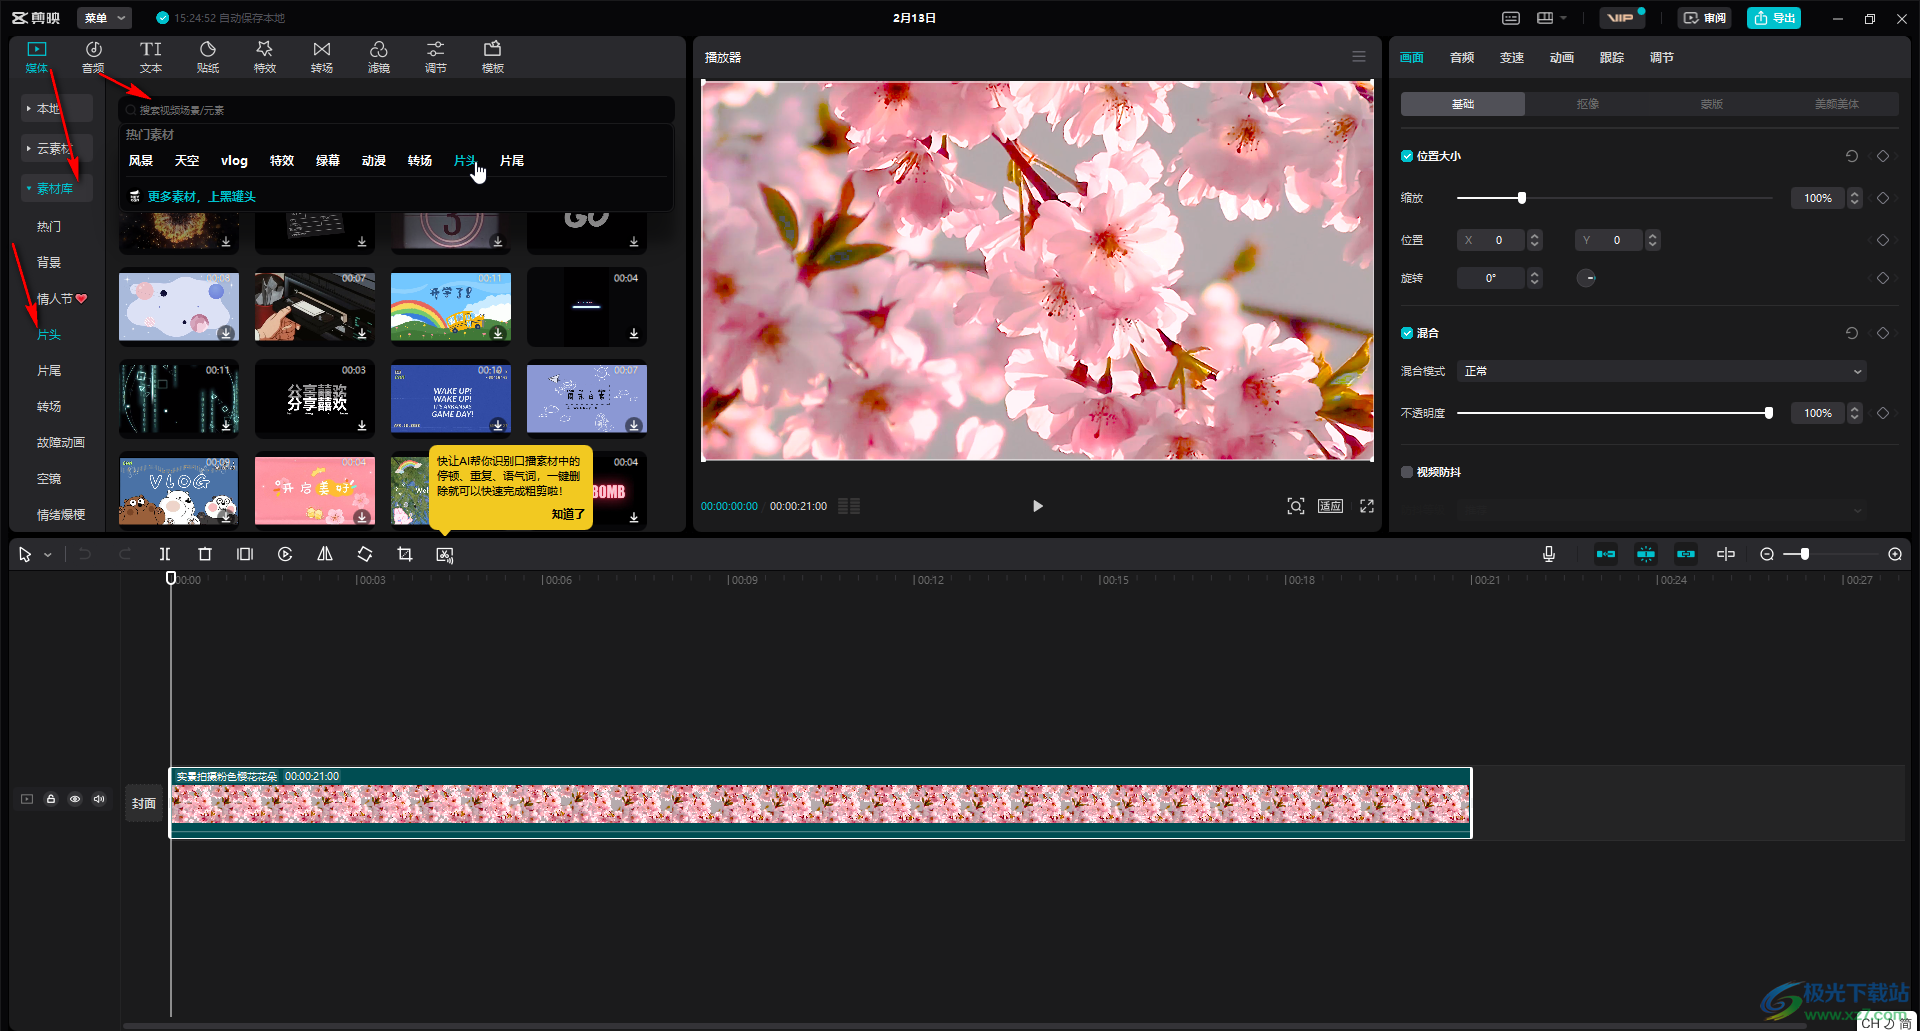The height and width of the screenshot is (1031, 1920).
Task: Click the player zoom focus icon
Action: click(x=1296, y=506)
